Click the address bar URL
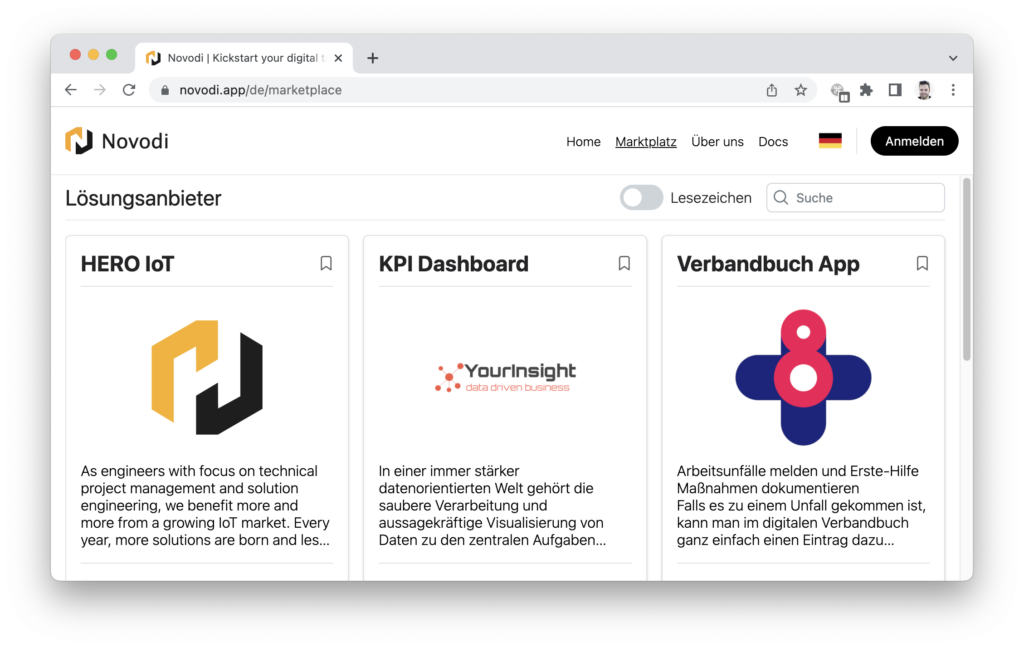The height and width of the screenshot is (648, 1024). tap(261, 90)
